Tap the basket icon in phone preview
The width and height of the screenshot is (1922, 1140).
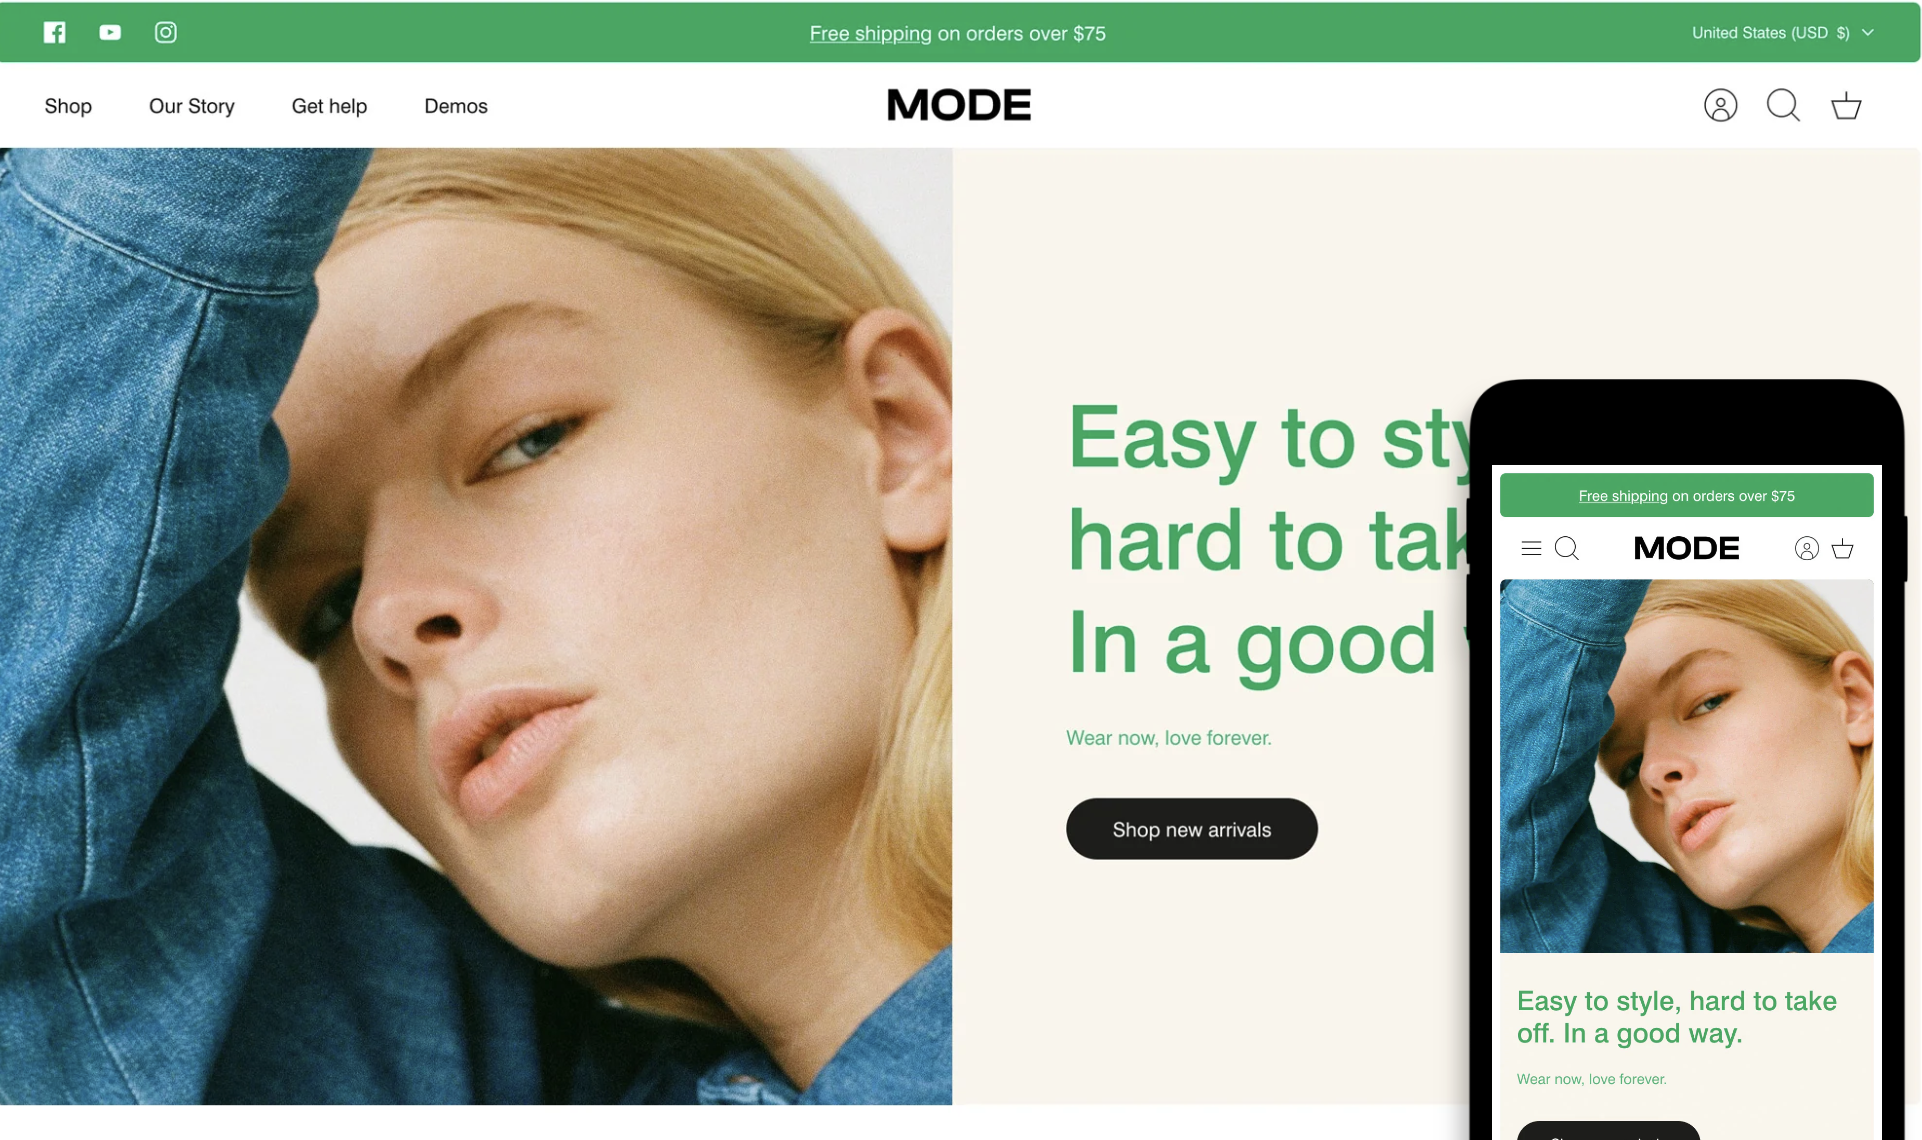tap(1843, 548)
